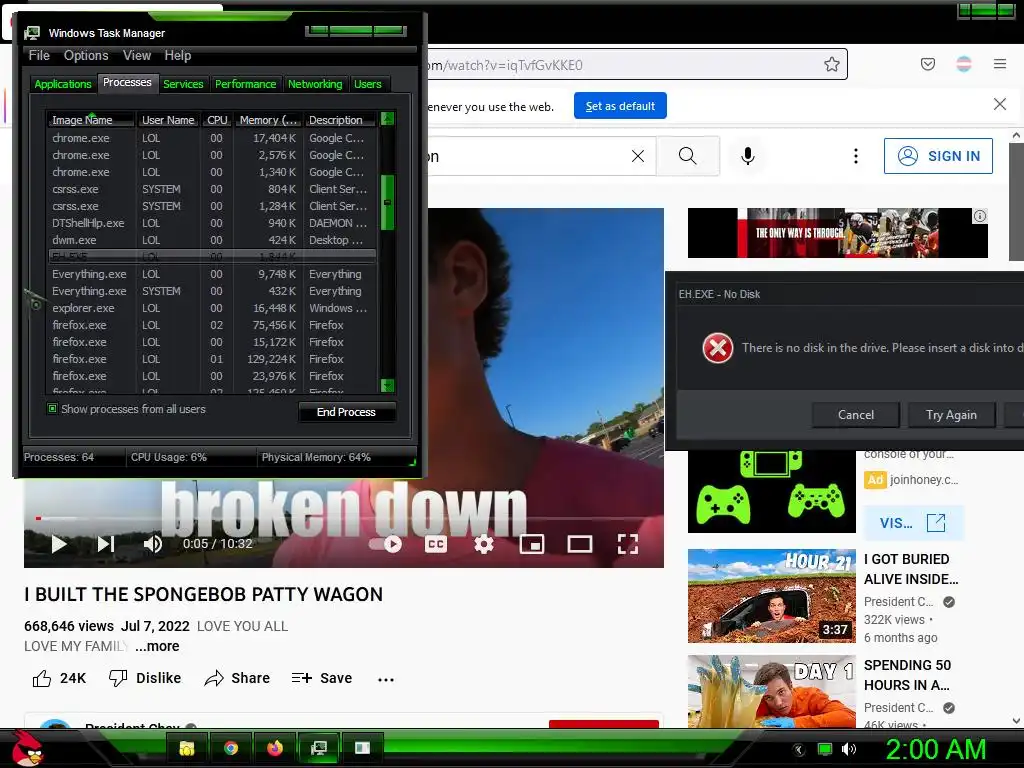The image size is (1024, 768).
Task: Click the End Process button
Action: click(346, 412)
